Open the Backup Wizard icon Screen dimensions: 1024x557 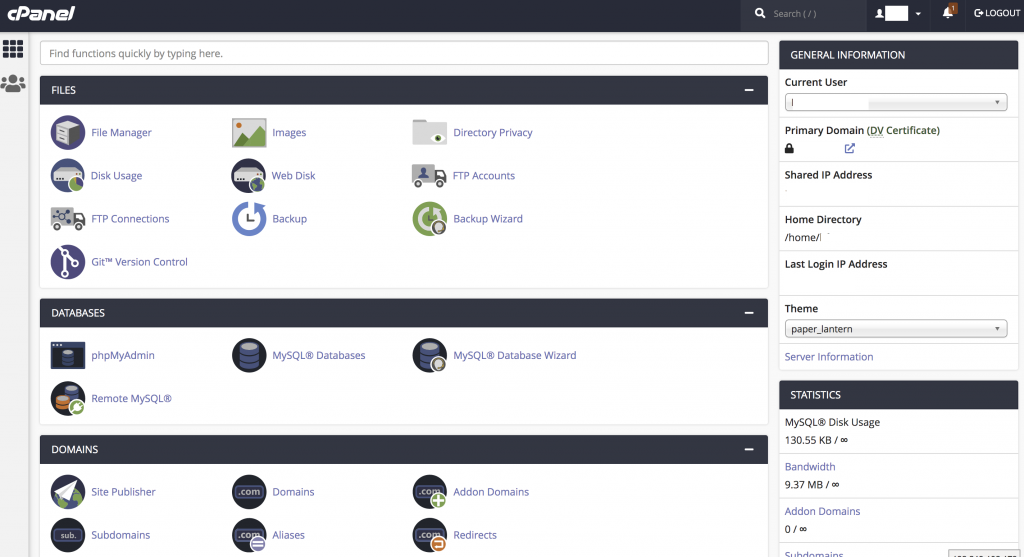(430, 219)
